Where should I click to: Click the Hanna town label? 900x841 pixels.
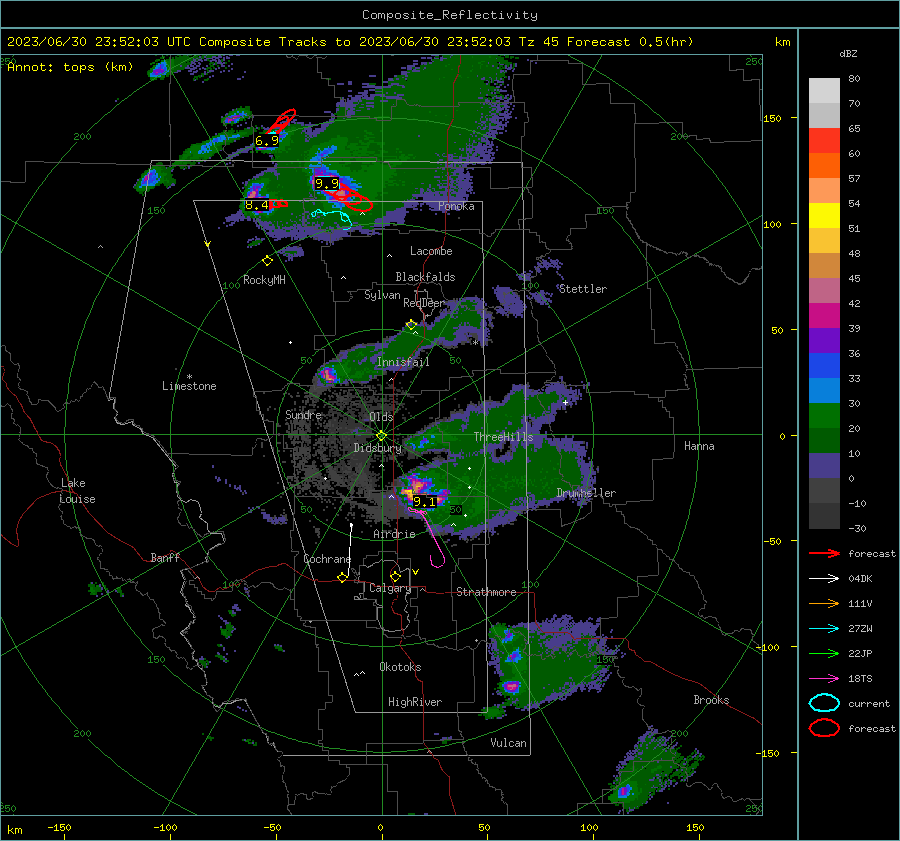coord(699,446)
